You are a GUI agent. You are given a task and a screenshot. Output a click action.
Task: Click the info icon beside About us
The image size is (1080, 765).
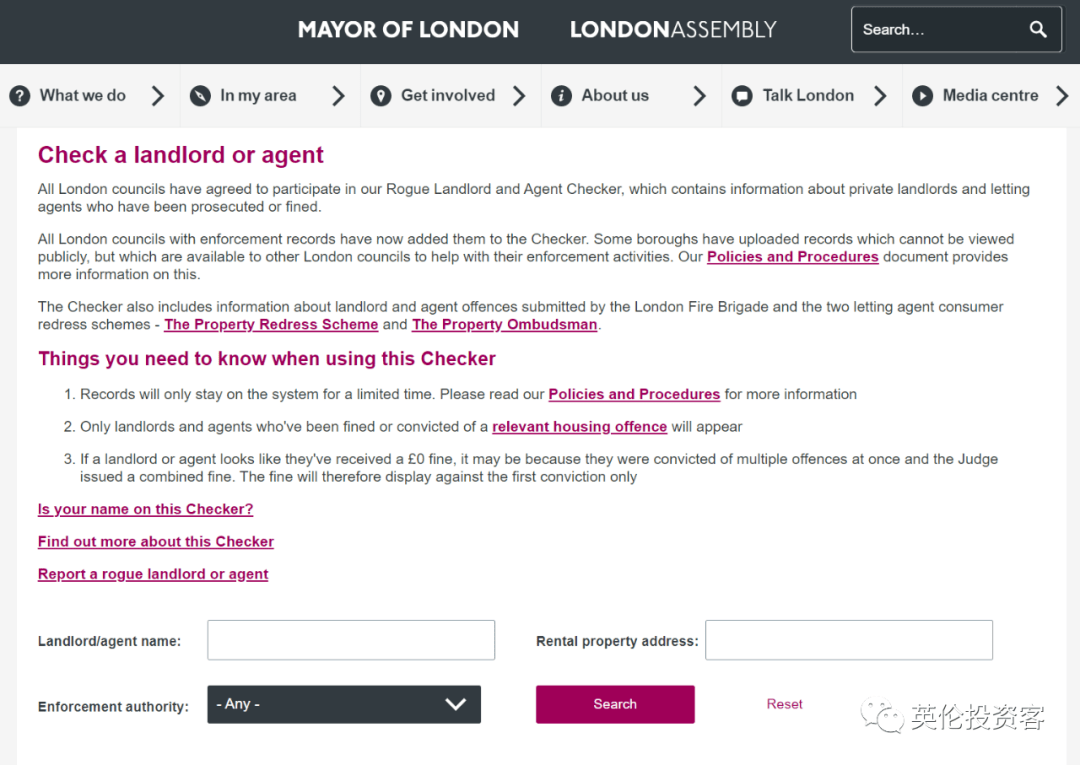coord(561,96)
